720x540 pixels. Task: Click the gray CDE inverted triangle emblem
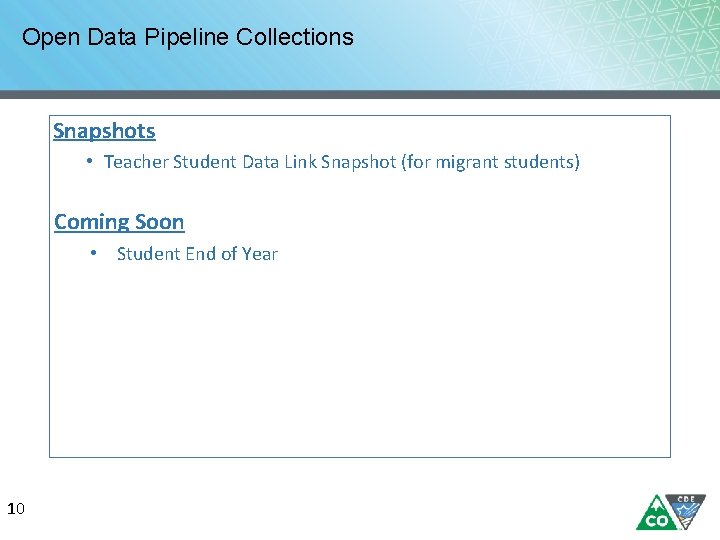pyautogui.click(x=687, y=509)
